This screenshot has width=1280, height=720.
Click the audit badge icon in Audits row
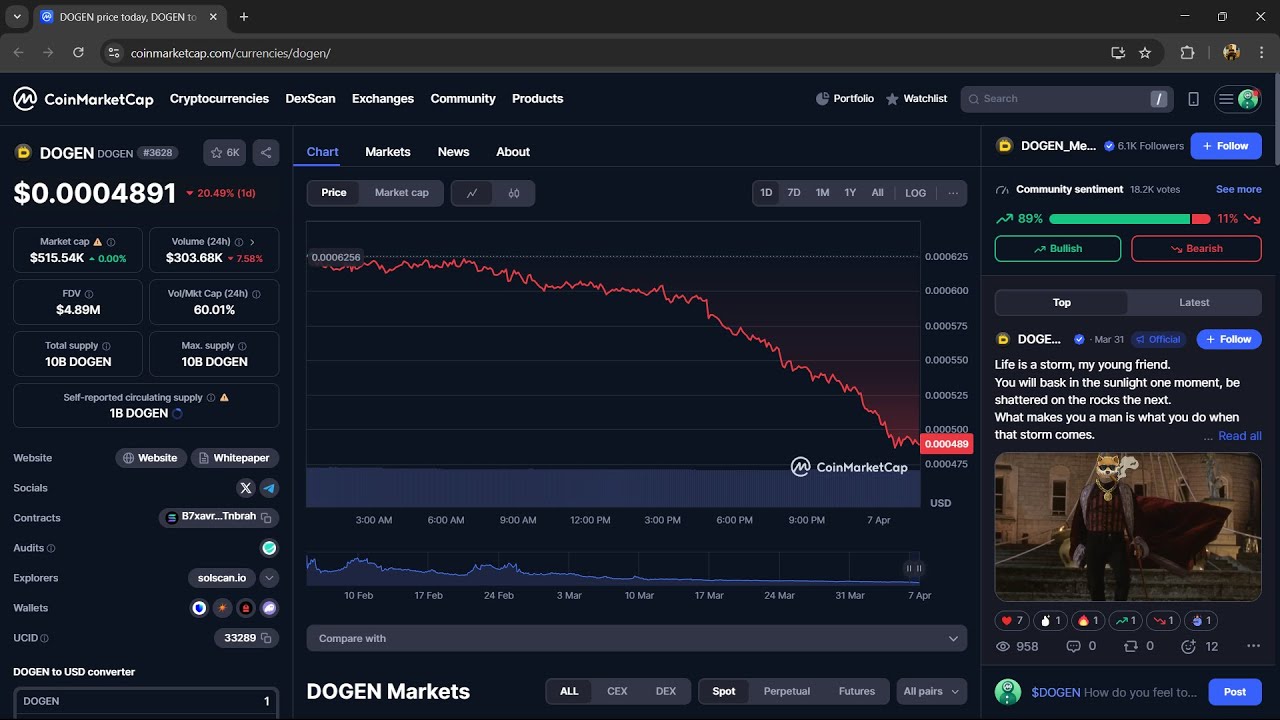(269, 548)
